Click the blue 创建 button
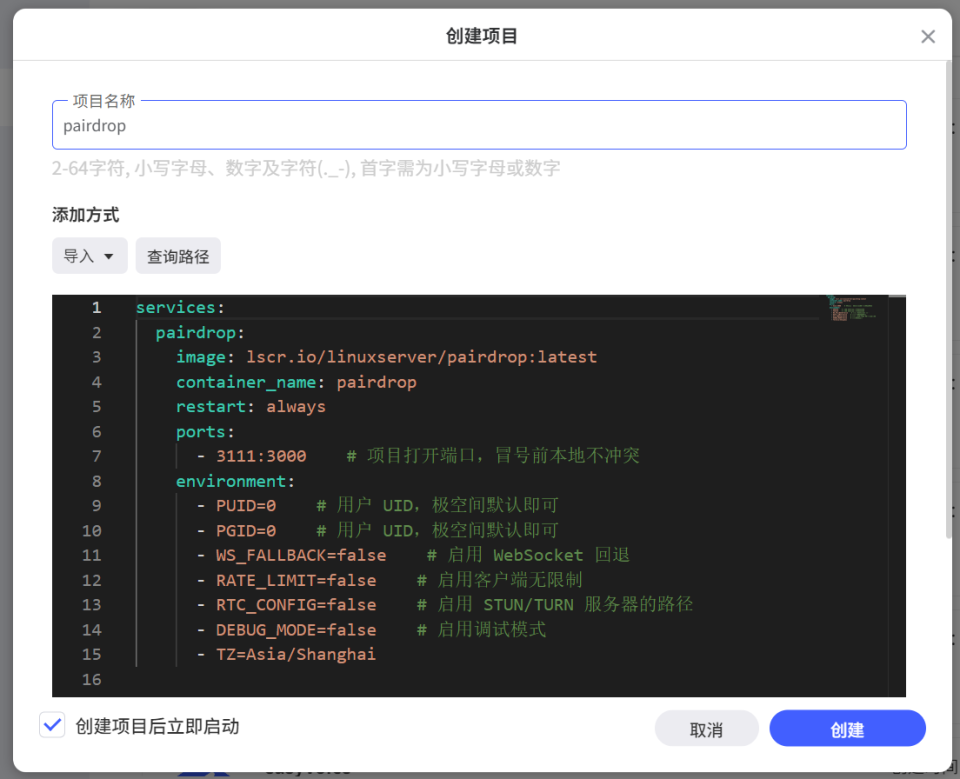 click(x=847, y=729)
